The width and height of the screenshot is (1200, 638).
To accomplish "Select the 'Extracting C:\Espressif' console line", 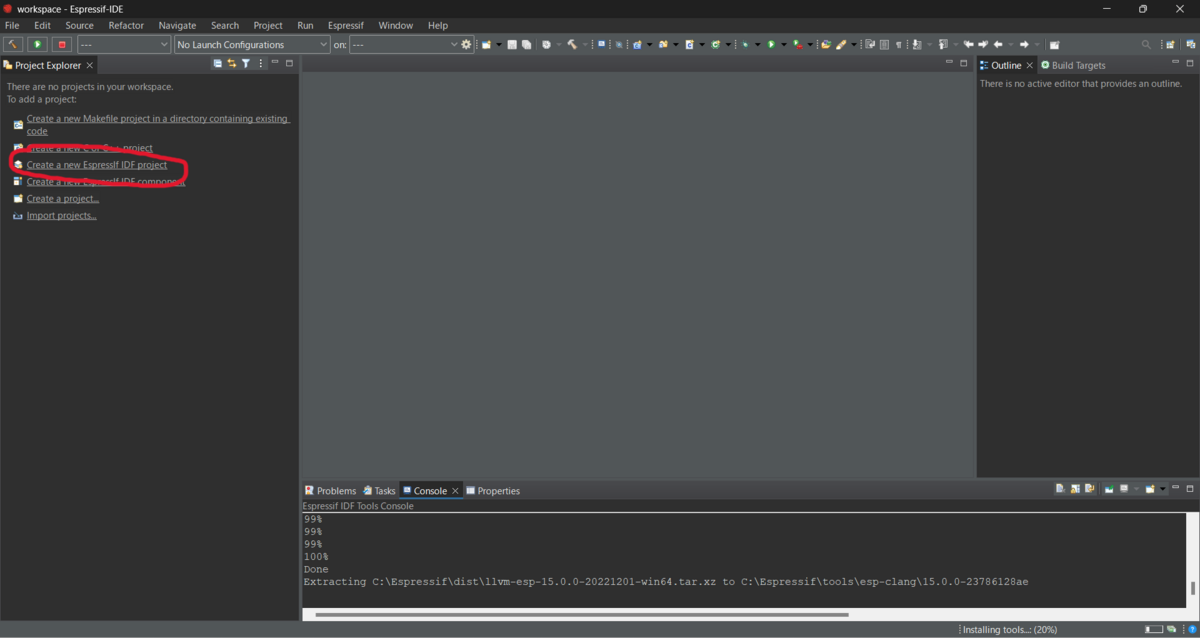I will point(666,582).
